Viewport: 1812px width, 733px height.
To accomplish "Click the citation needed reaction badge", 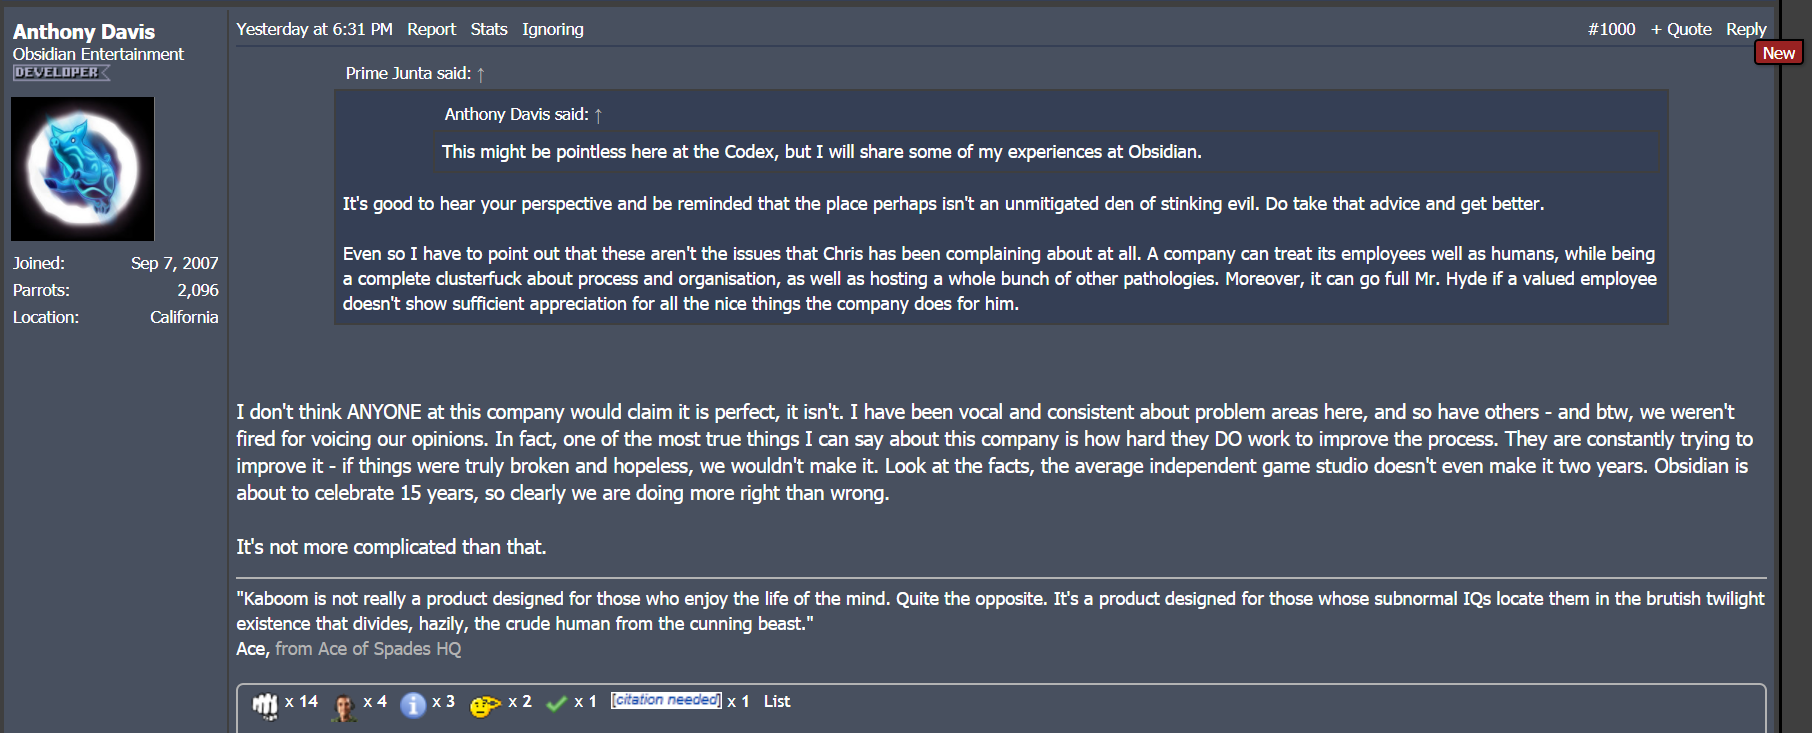I will 666,700.
